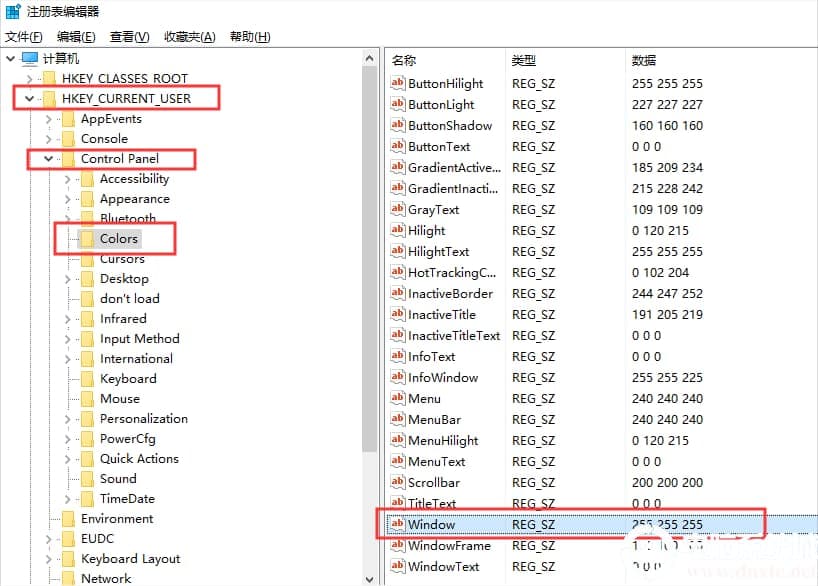Click the Colors folder icon in the tree
818x586 pixels.
pyautogui.click(x=86, y=239)
